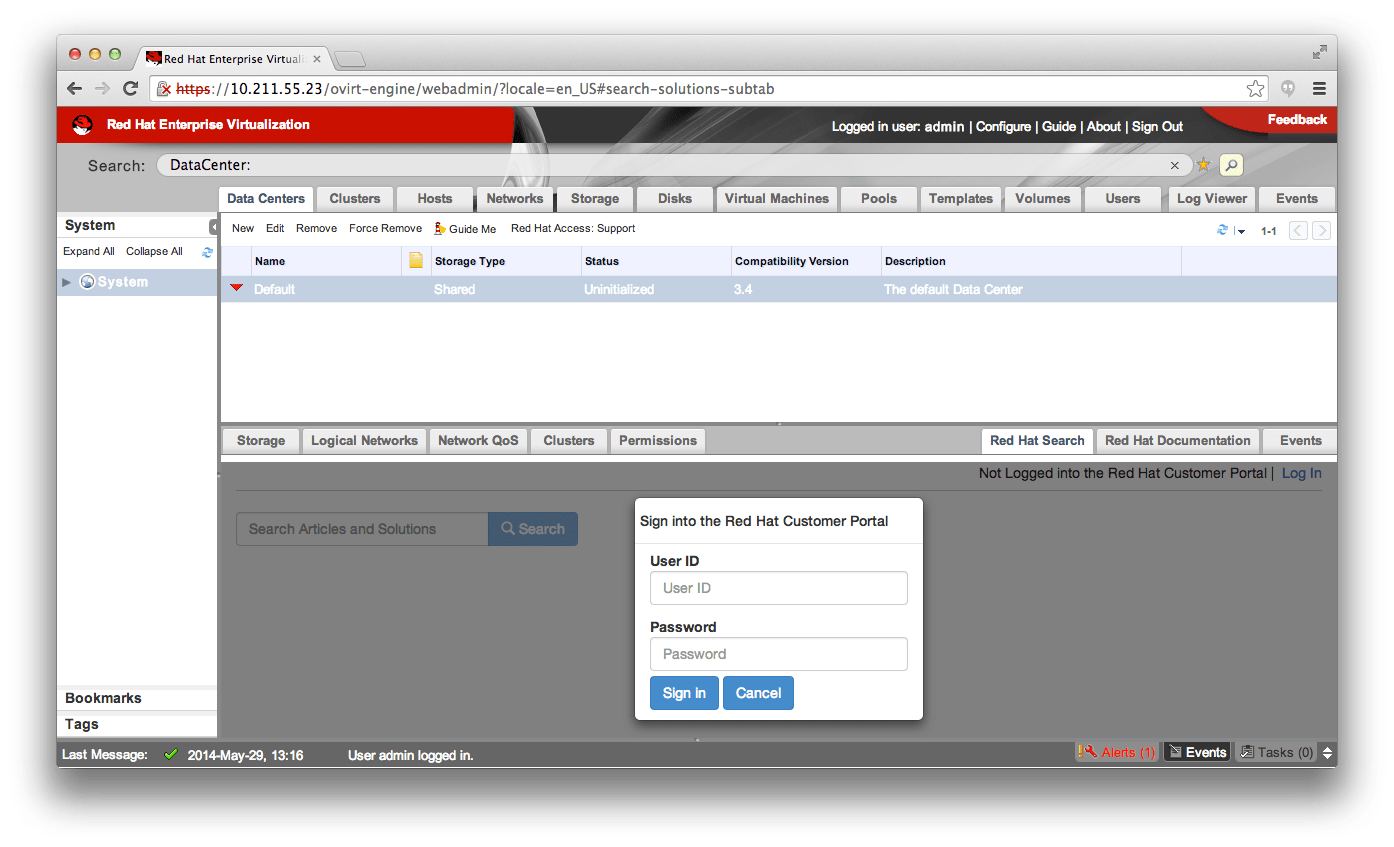Open search with the magnifier icon
The width and height of the screenshot is (1394, 847).
(x=1231, y=164)
